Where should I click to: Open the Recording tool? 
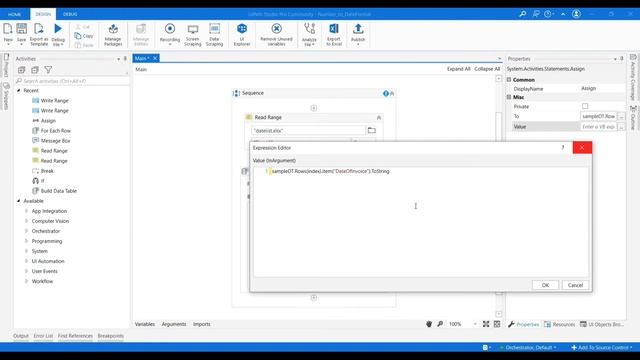click(x=170, y=33)
